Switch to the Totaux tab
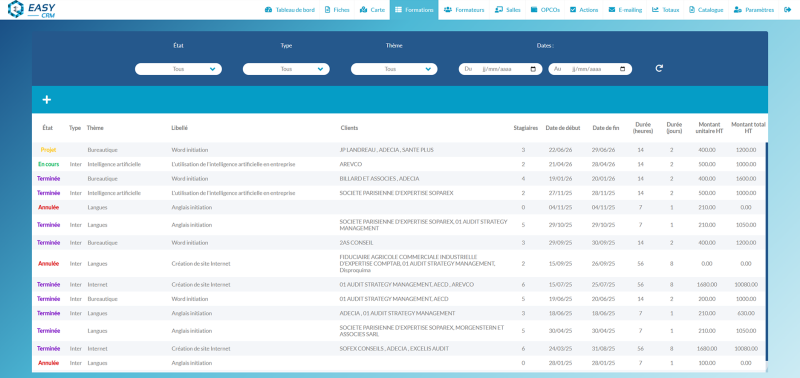 click(665, 10)
